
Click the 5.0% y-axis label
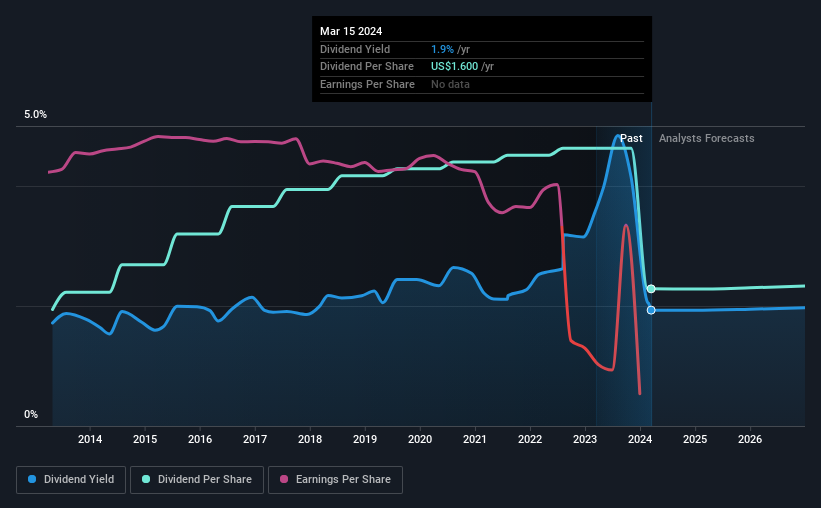35,115
